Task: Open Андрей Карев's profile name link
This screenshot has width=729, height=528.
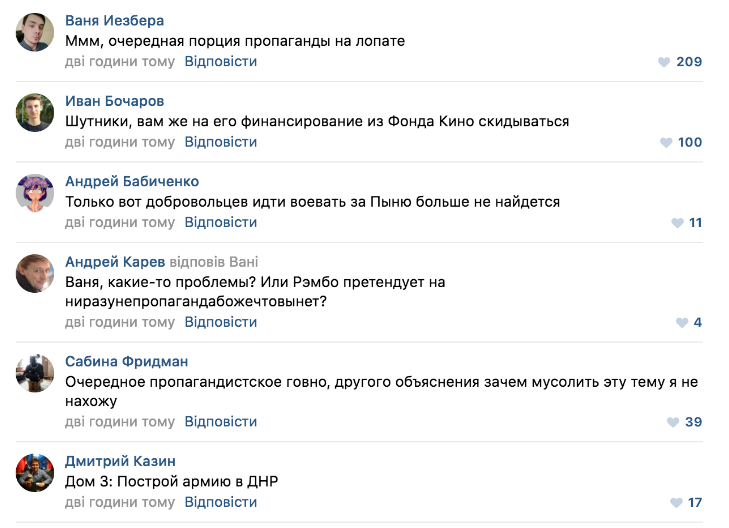Action: click(115, 262)
